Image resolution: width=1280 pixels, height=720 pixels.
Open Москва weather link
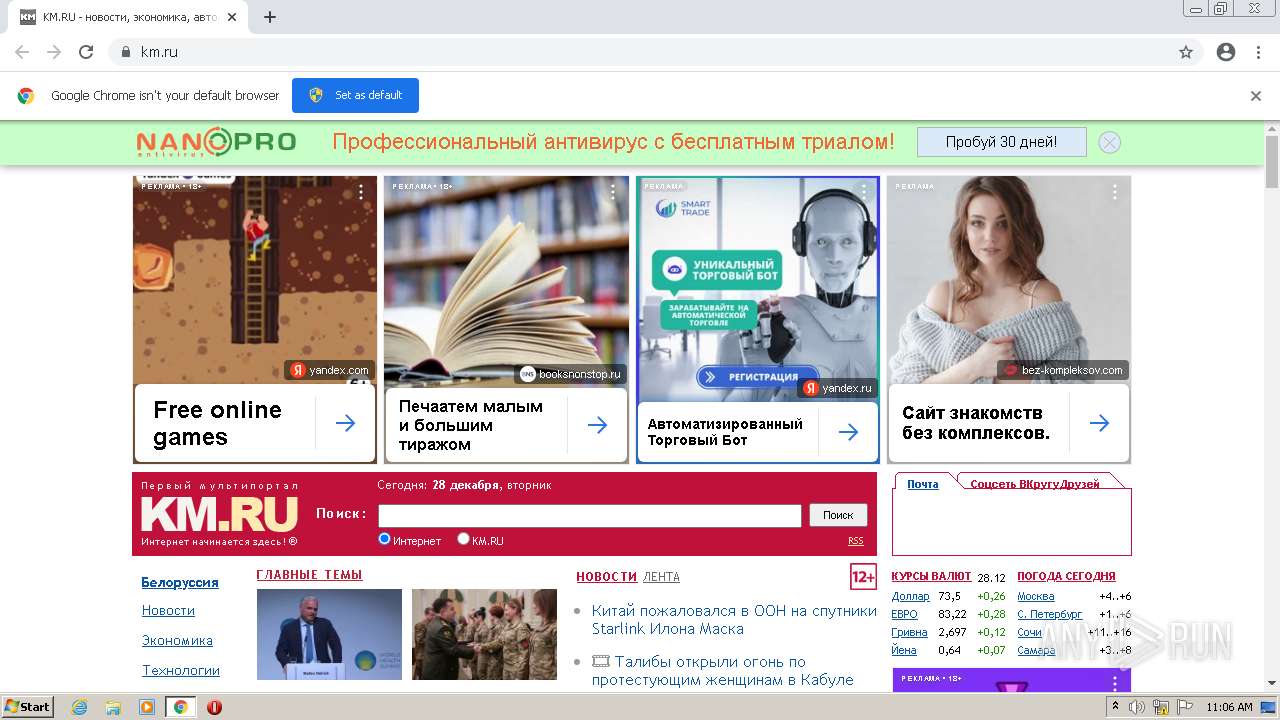coord(1035,596)
